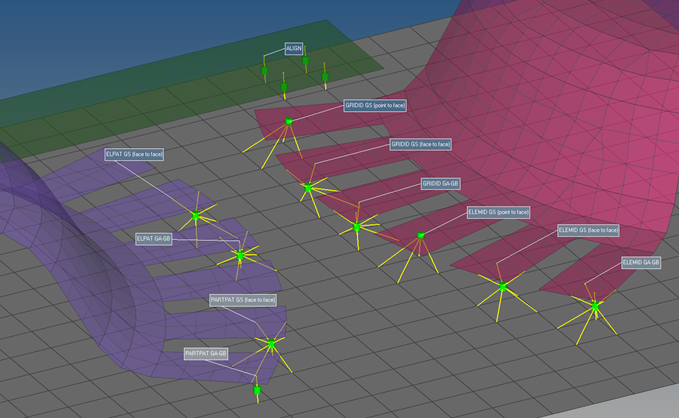Pick the ALIGN connector attached to the label leader
This screenshot has width=679, height=418.
click(265, 70)
